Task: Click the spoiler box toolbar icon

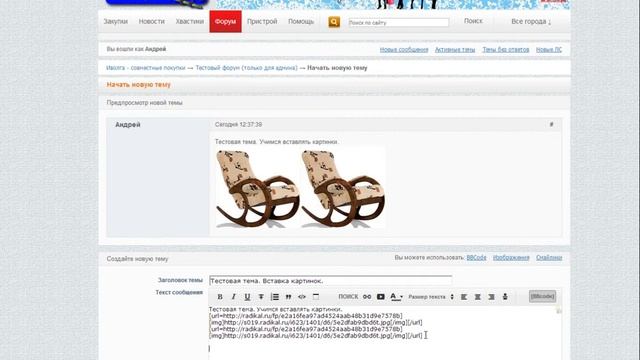Action: [x=316, y=297]
